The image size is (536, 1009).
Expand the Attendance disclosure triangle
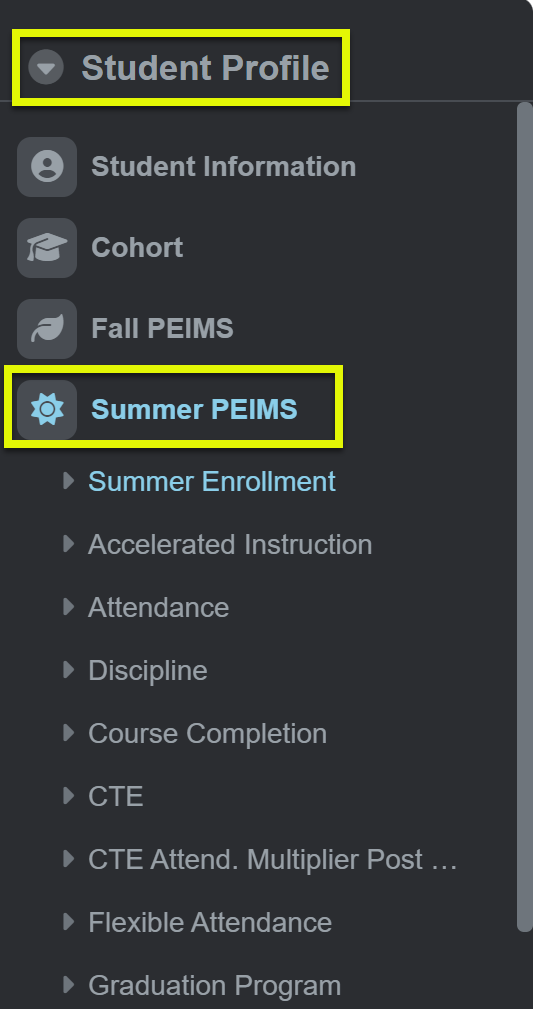tap(69, 607)
